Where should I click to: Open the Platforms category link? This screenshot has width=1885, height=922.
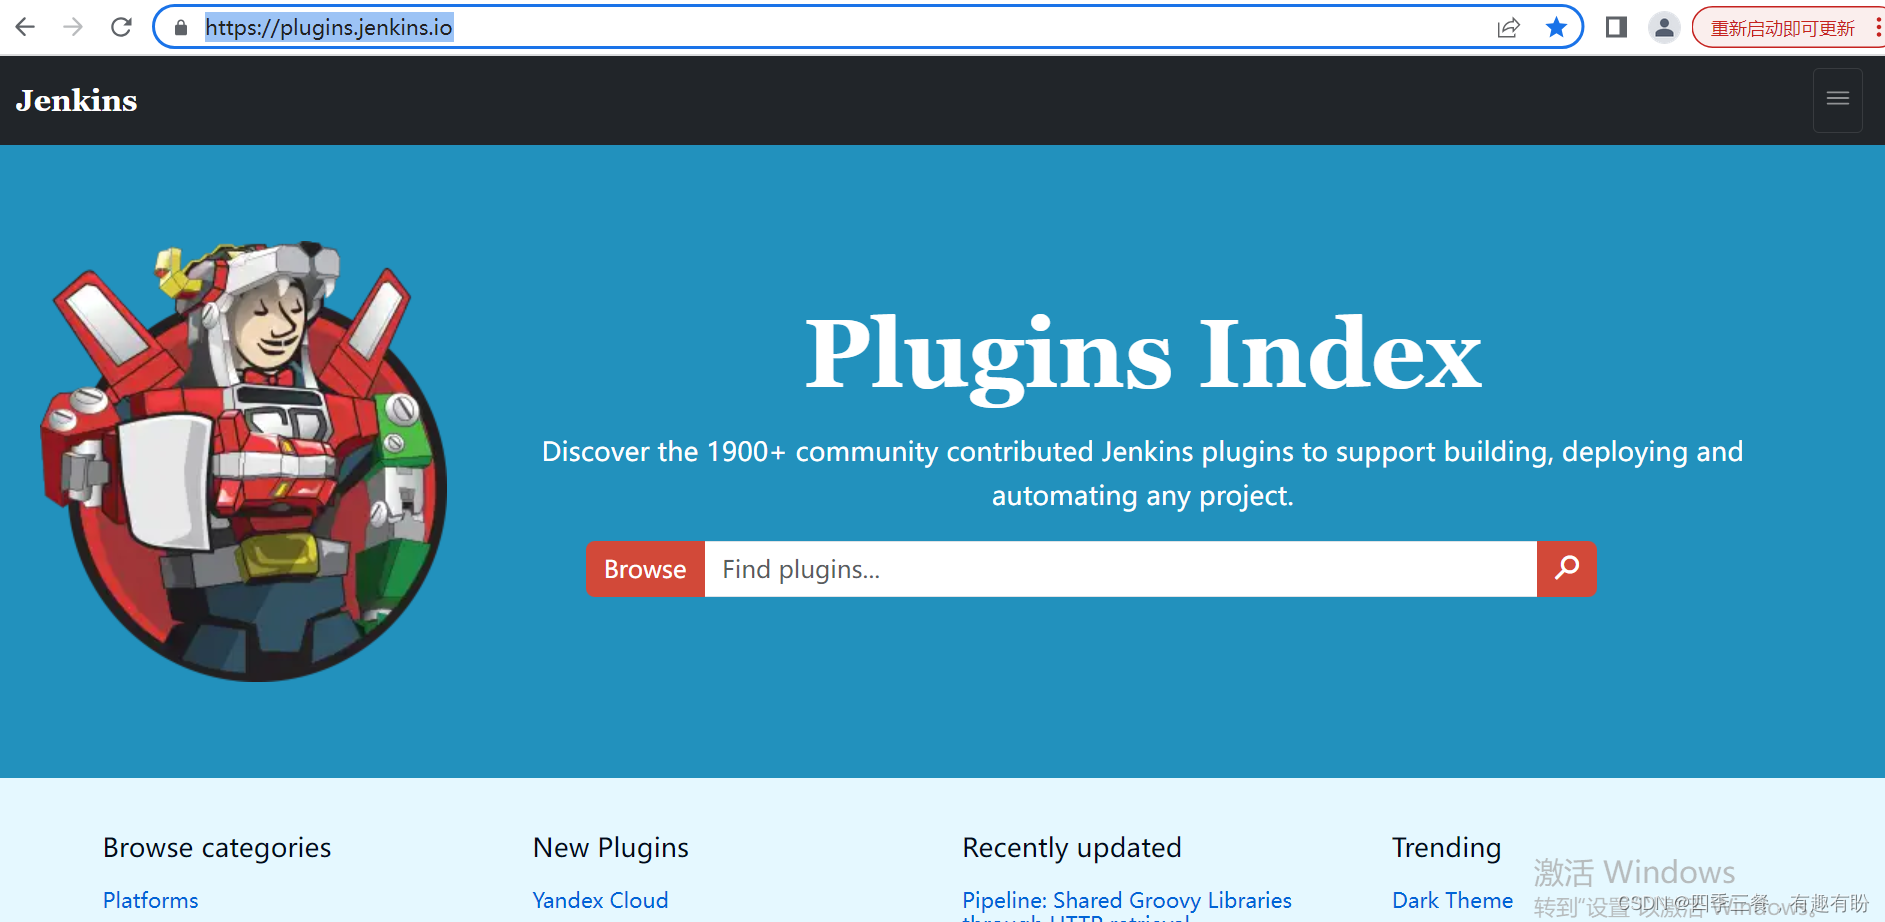click(151, 900)
